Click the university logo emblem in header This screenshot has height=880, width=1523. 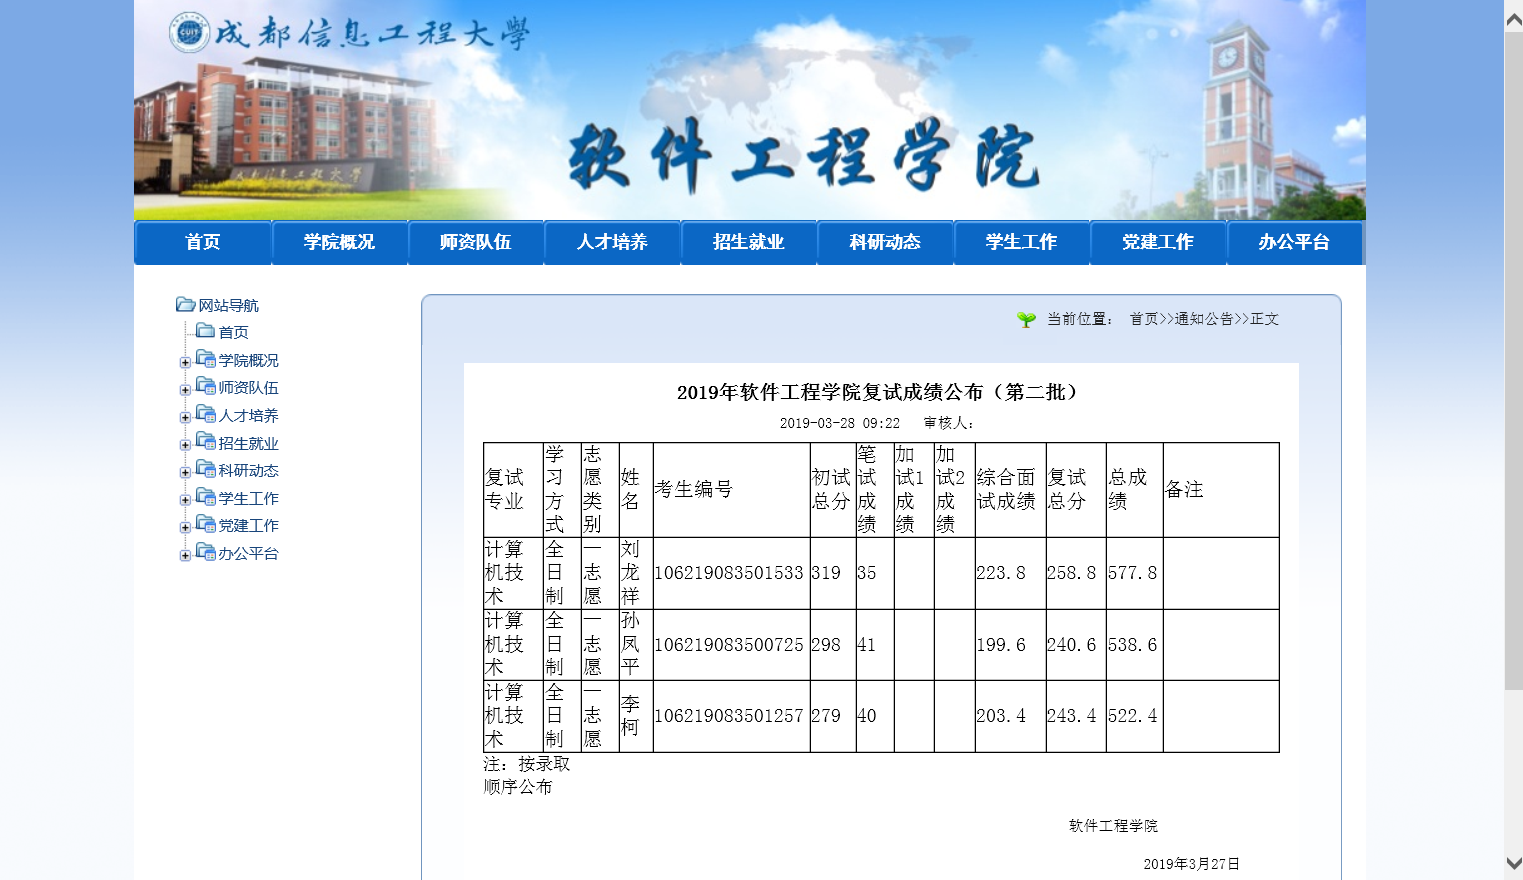(x=189, y=33)
